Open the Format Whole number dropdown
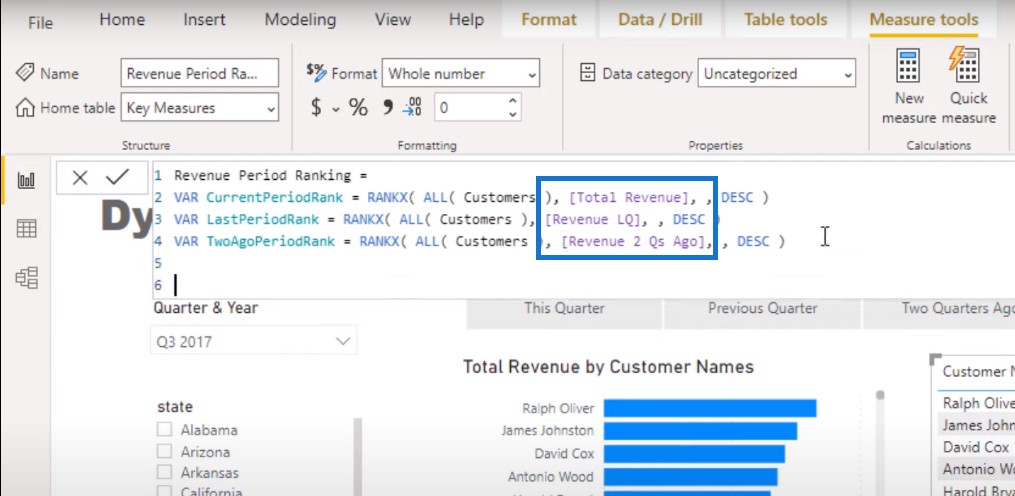The height and width of the screenshot is (496, 1015). 460,73
